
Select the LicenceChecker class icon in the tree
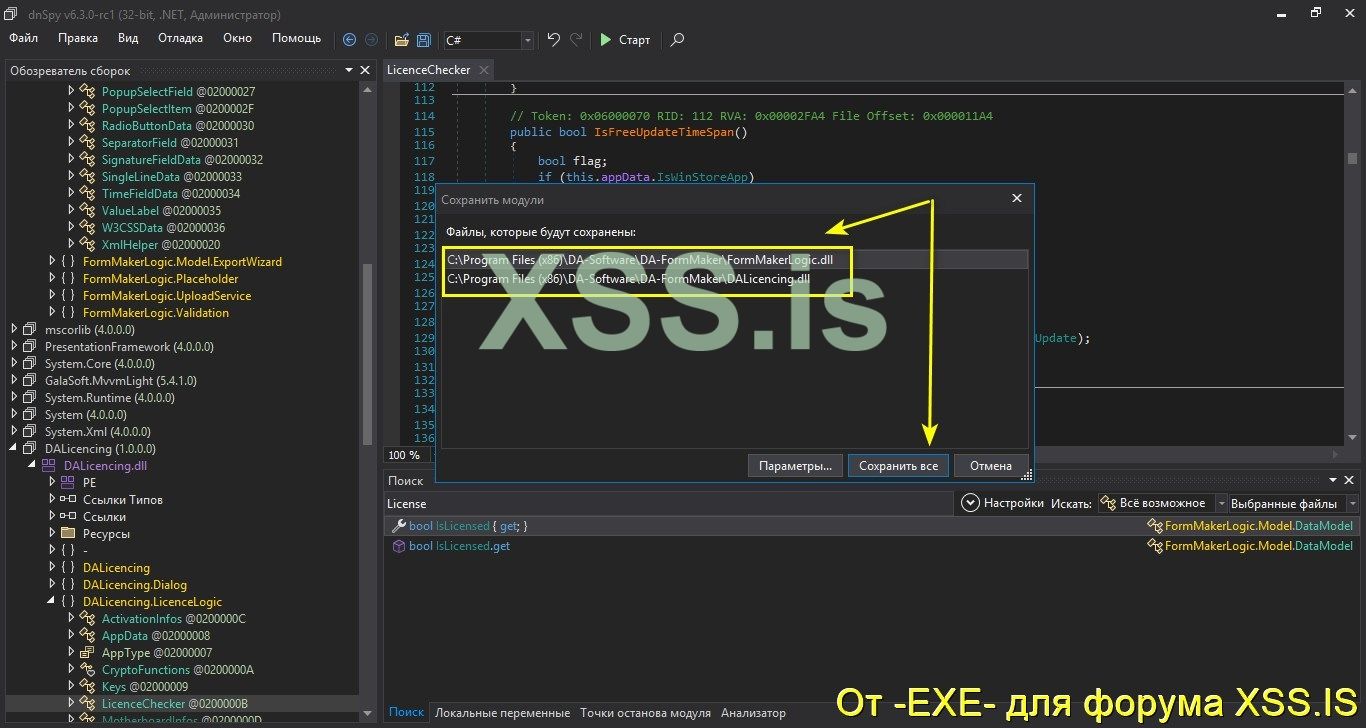coord(89,703)
